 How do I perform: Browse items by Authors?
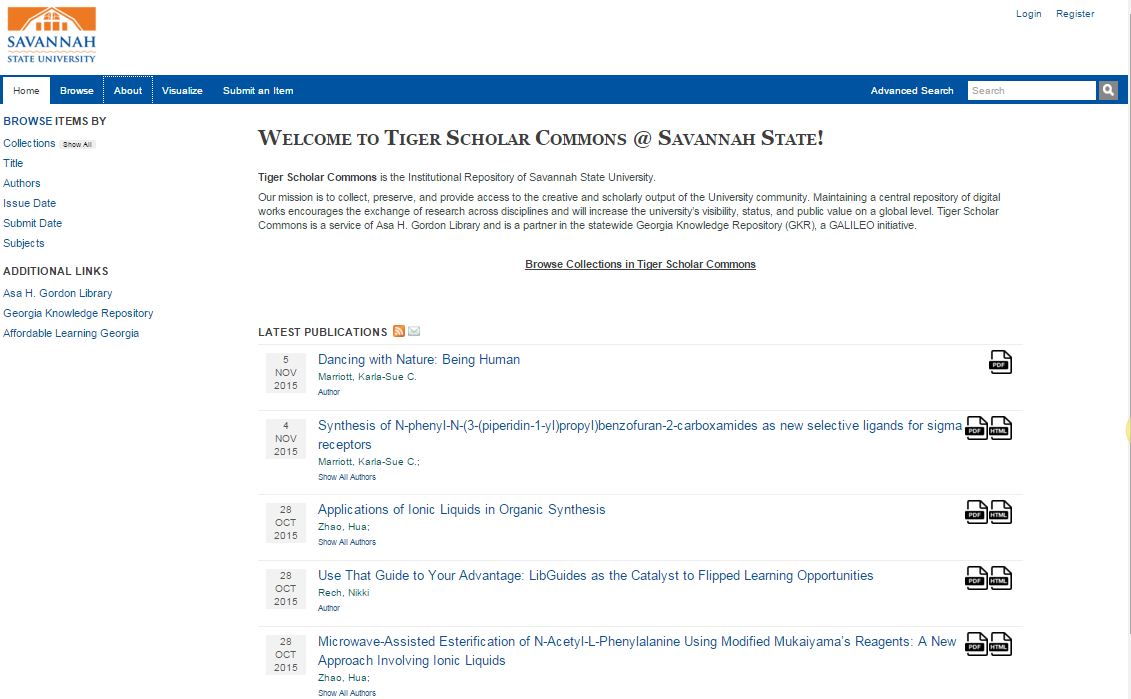click(22, 183)
